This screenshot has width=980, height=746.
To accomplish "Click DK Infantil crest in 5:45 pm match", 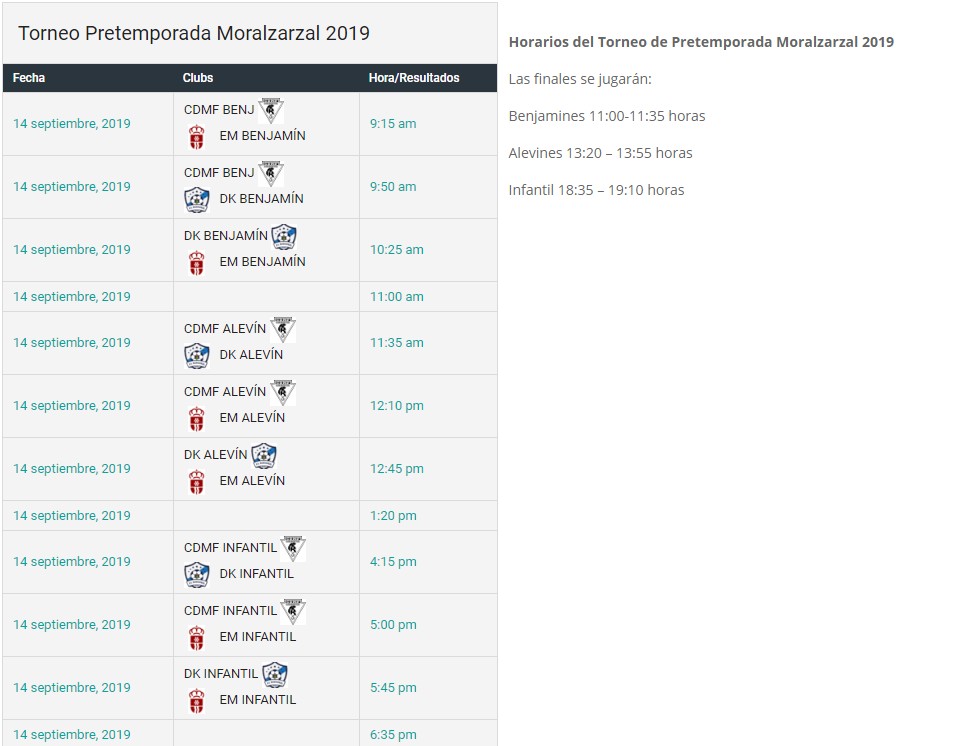I will click(275, 675).
